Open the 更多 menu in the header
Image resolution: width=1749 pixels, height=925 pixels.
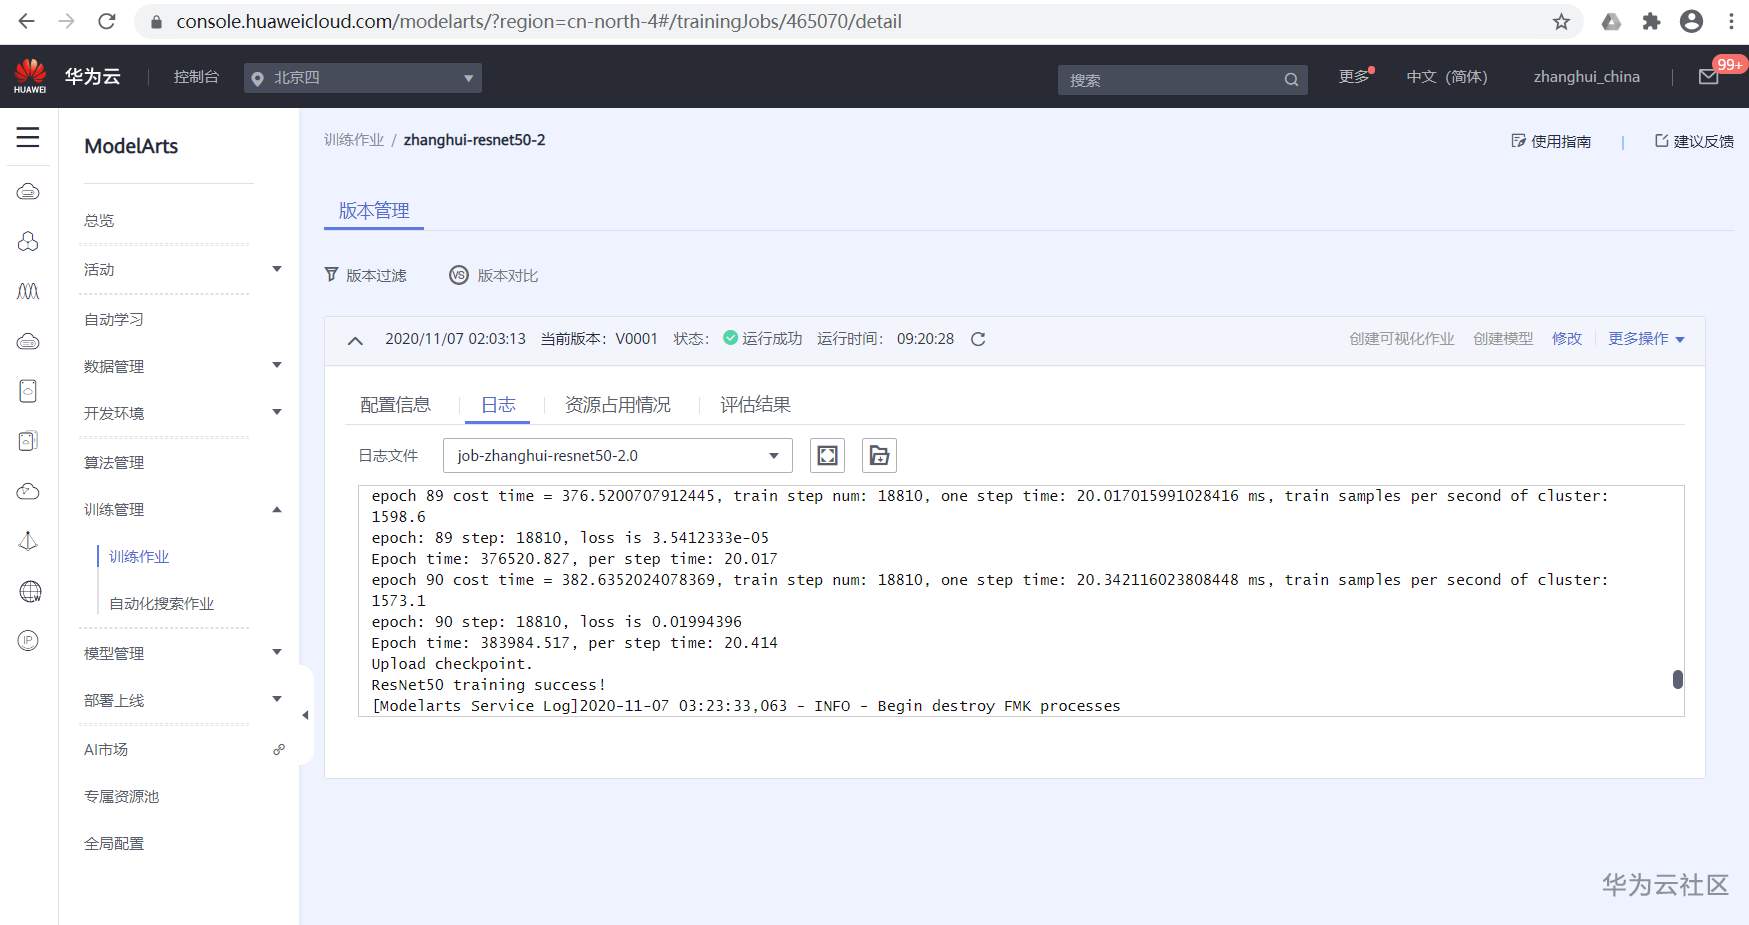click(x=1354, y=77)
